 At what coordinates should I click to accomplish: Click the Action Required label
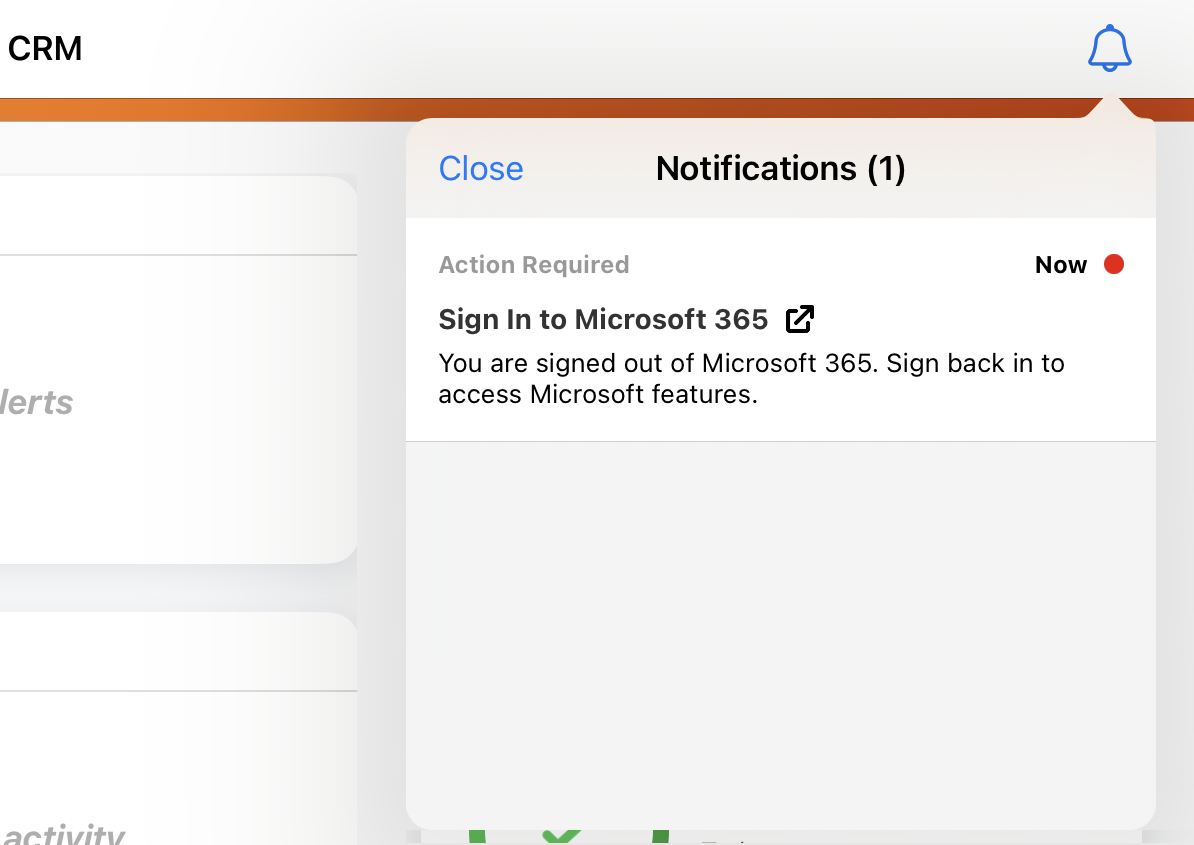[x=534, y=265]
